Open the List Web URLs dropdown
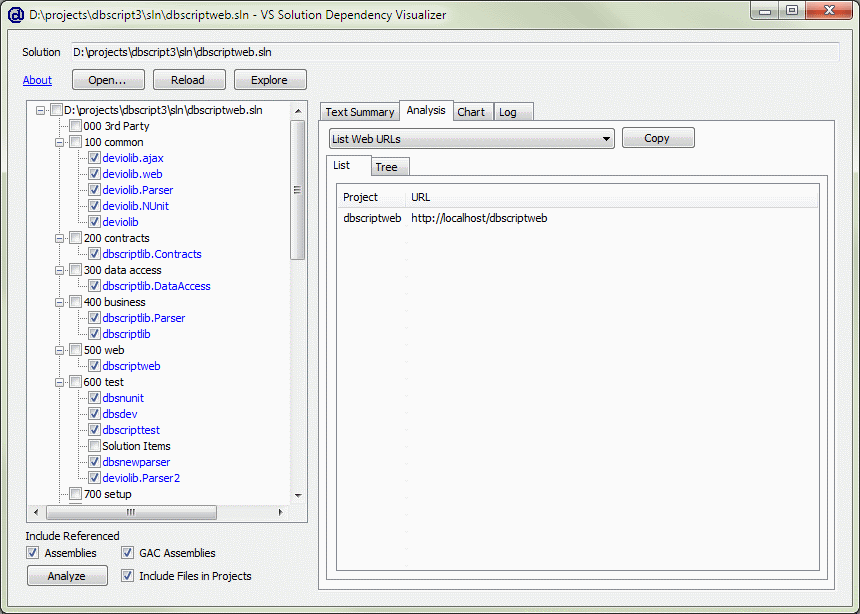The width and height of the screenshot is (860, 614). tap(472, 139)
